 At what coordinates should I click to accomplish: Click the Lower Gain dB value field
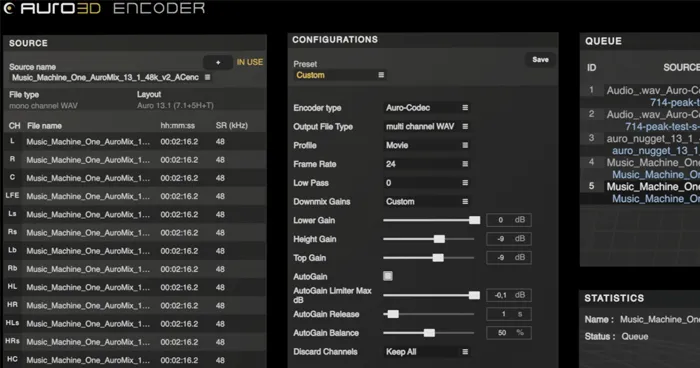point(509,220)
